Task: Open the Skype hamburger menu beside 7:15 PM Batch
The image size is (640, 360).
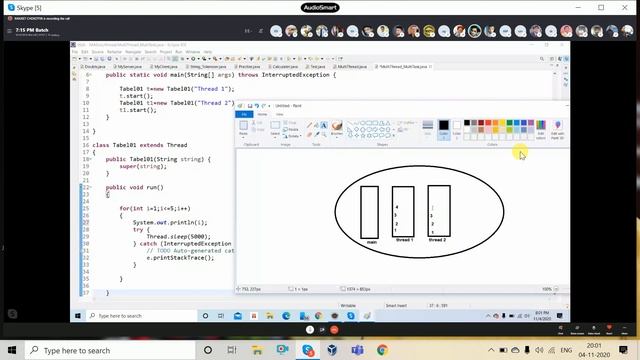Action: [x=9, y=31]
